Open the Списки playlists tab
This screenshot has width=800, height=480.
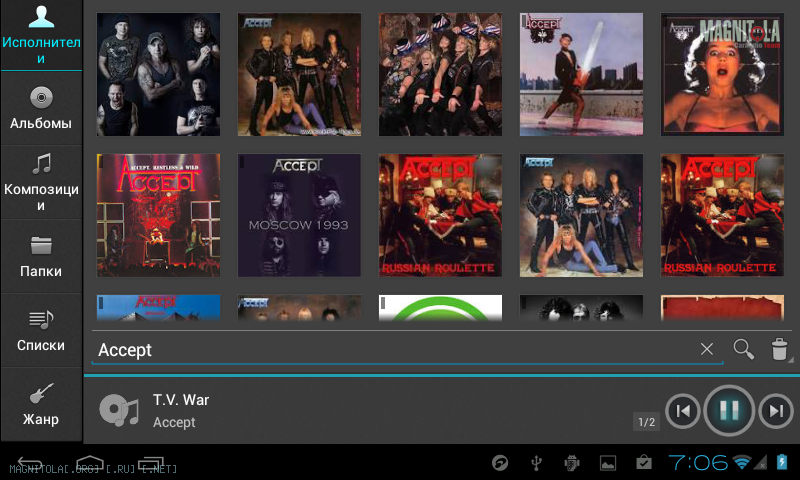(x=41, y=331)
